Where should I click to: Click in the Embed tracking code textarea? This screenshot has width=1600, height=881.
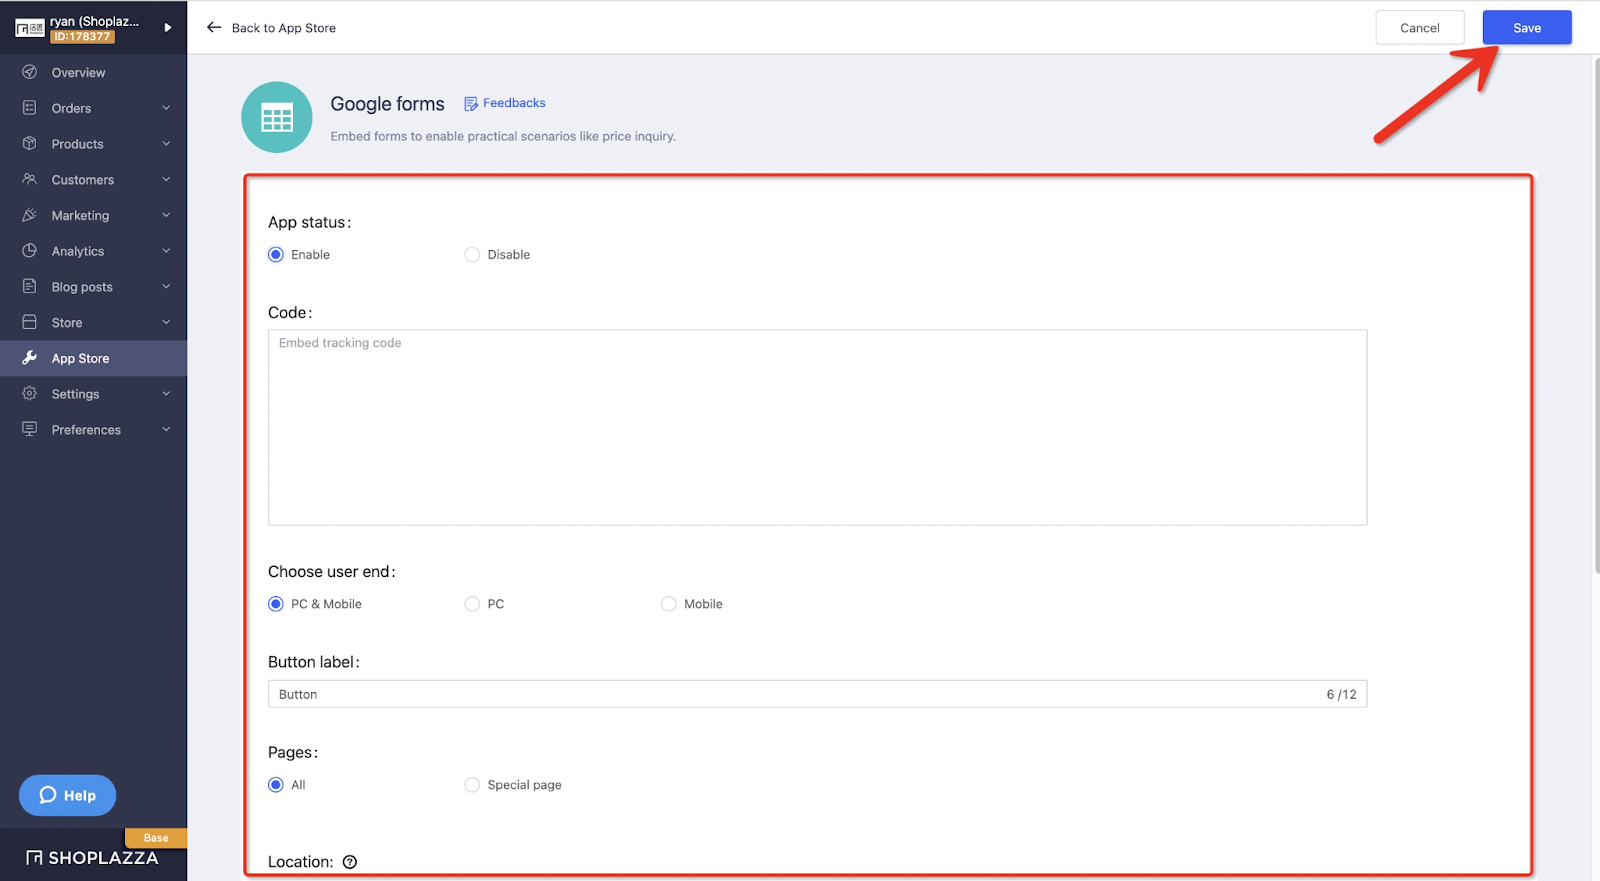click(x=817, y=427)
